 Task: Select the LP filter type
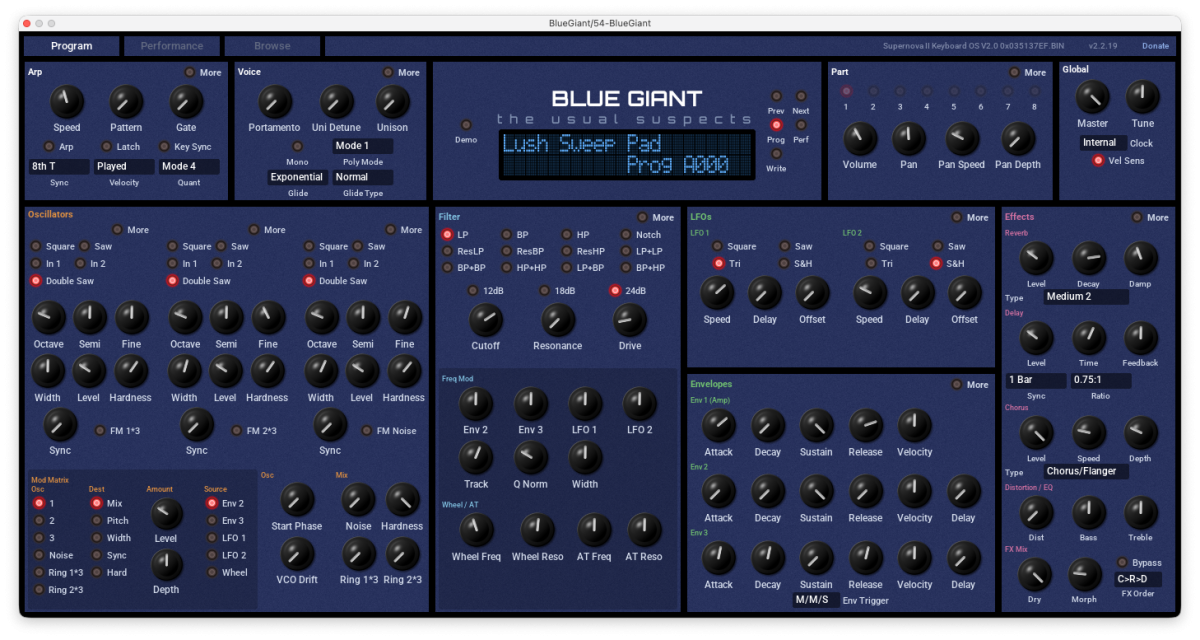click(448, 235)
